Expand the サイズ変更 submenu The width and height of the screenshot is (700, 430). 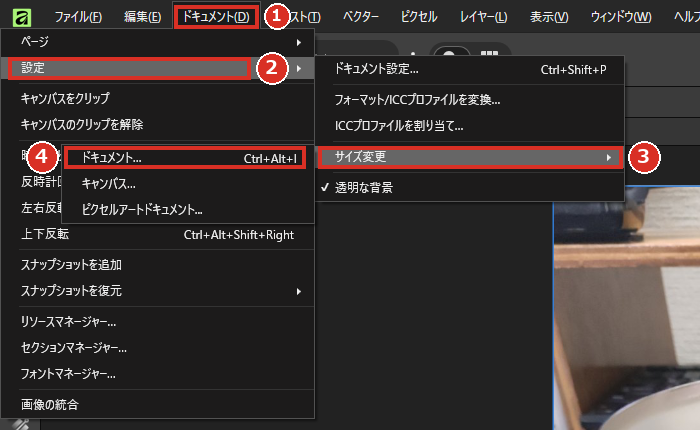click(470, 157)
